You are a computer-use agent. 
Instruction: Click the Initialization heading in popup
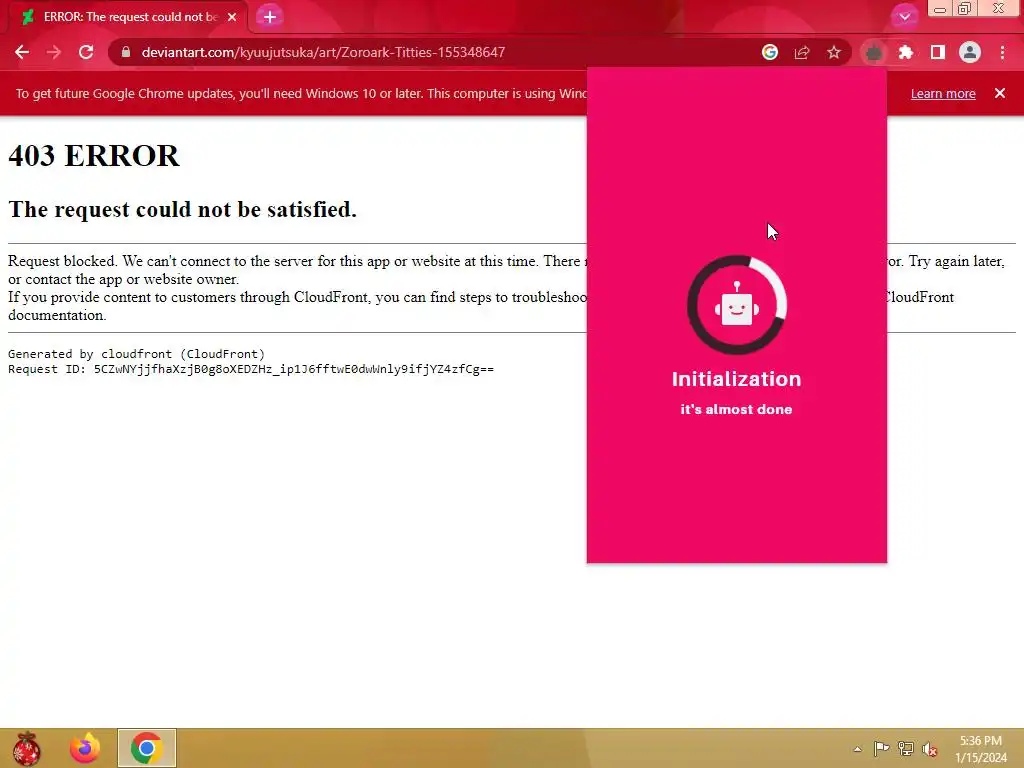click(737, 379)
